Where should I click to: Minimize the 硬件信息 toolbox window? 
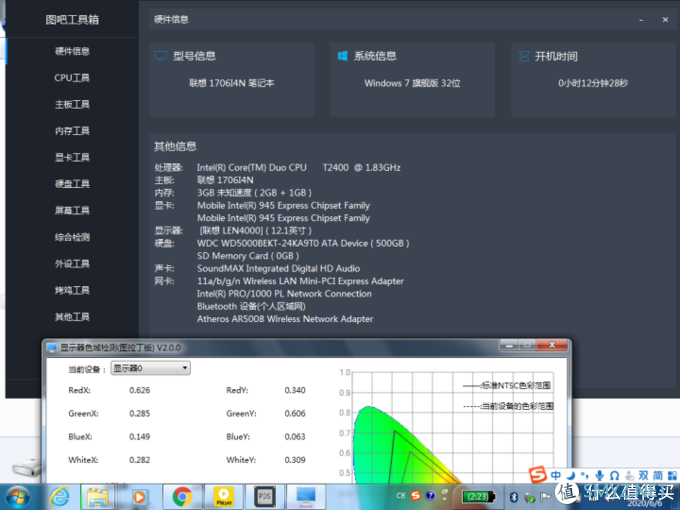point(641,20)
